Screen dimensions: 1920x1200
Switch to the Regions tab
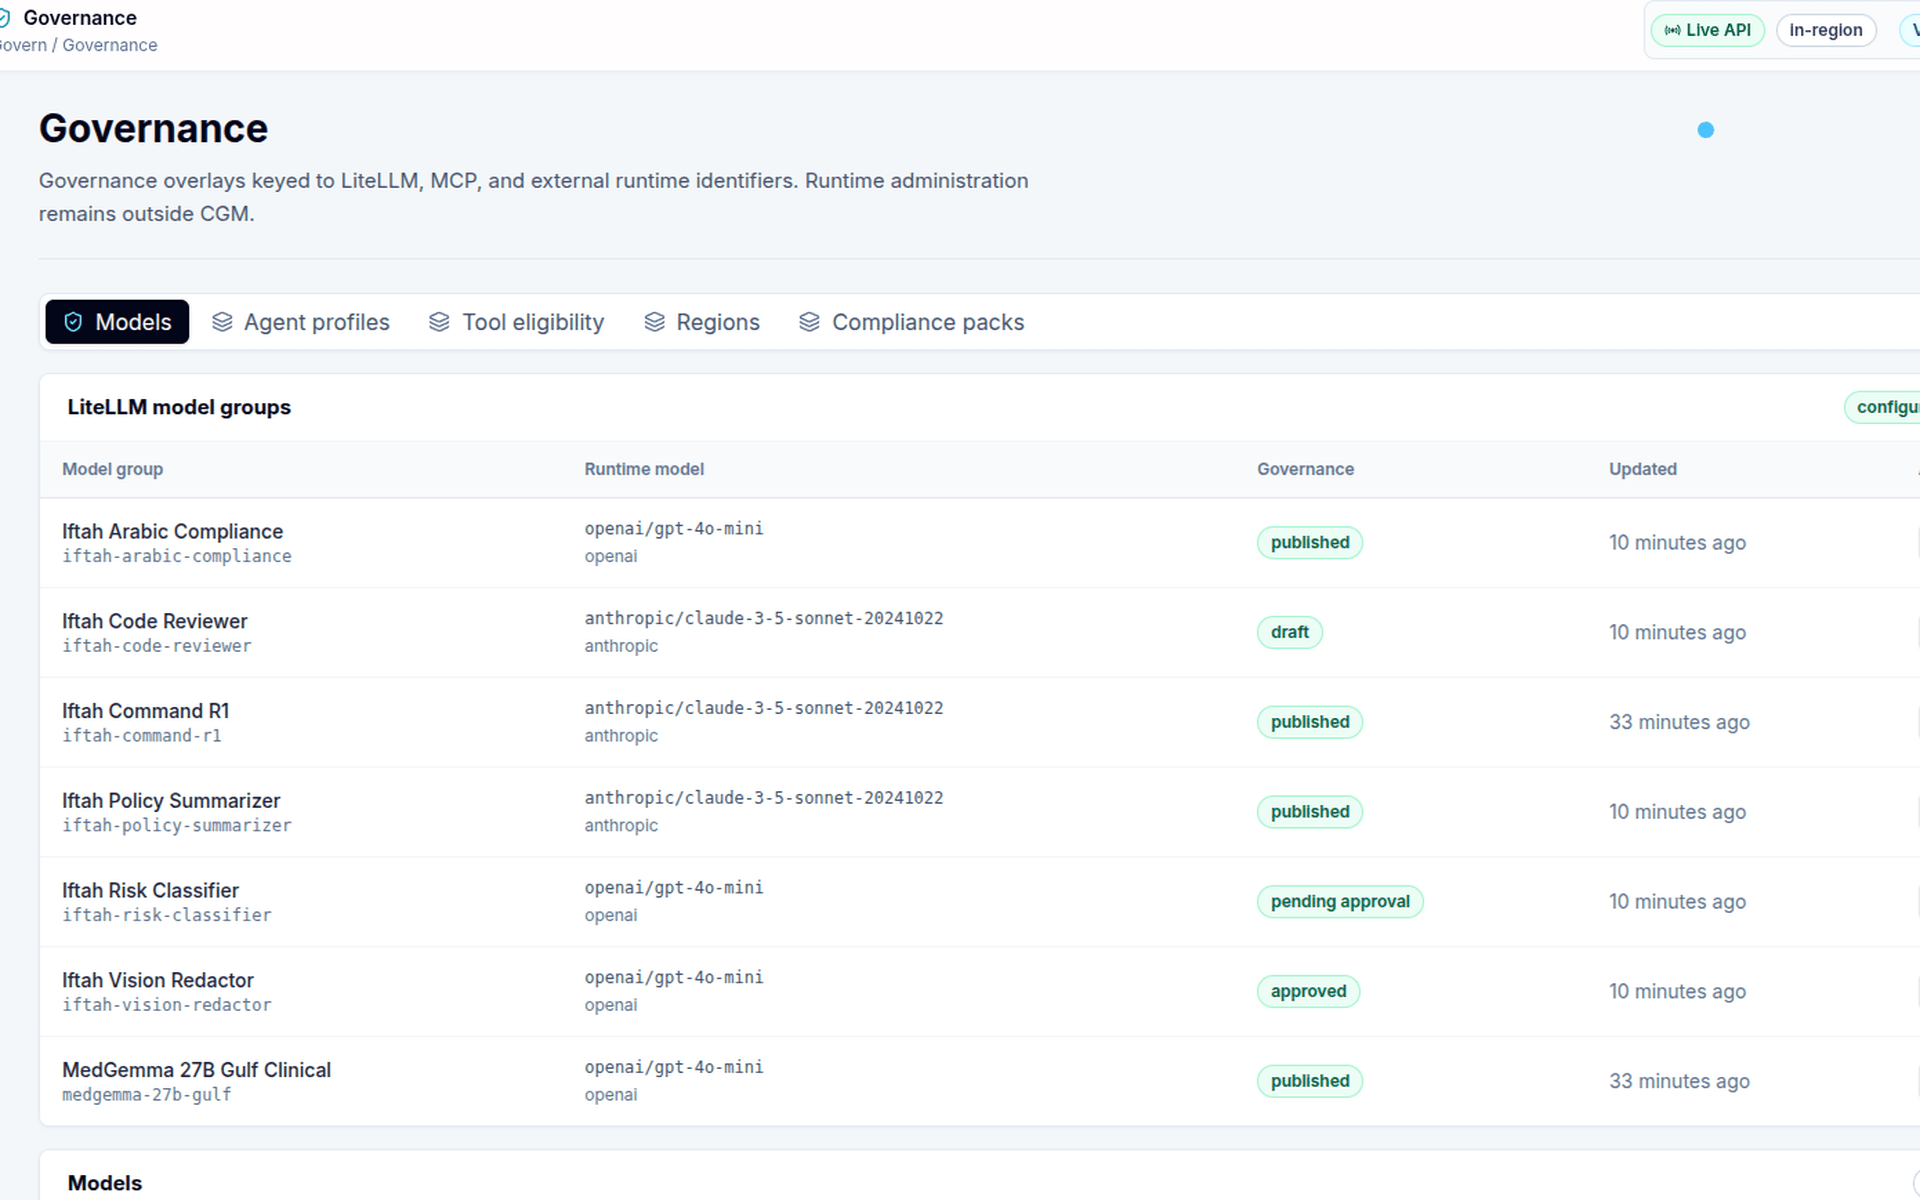click(702, 322)
